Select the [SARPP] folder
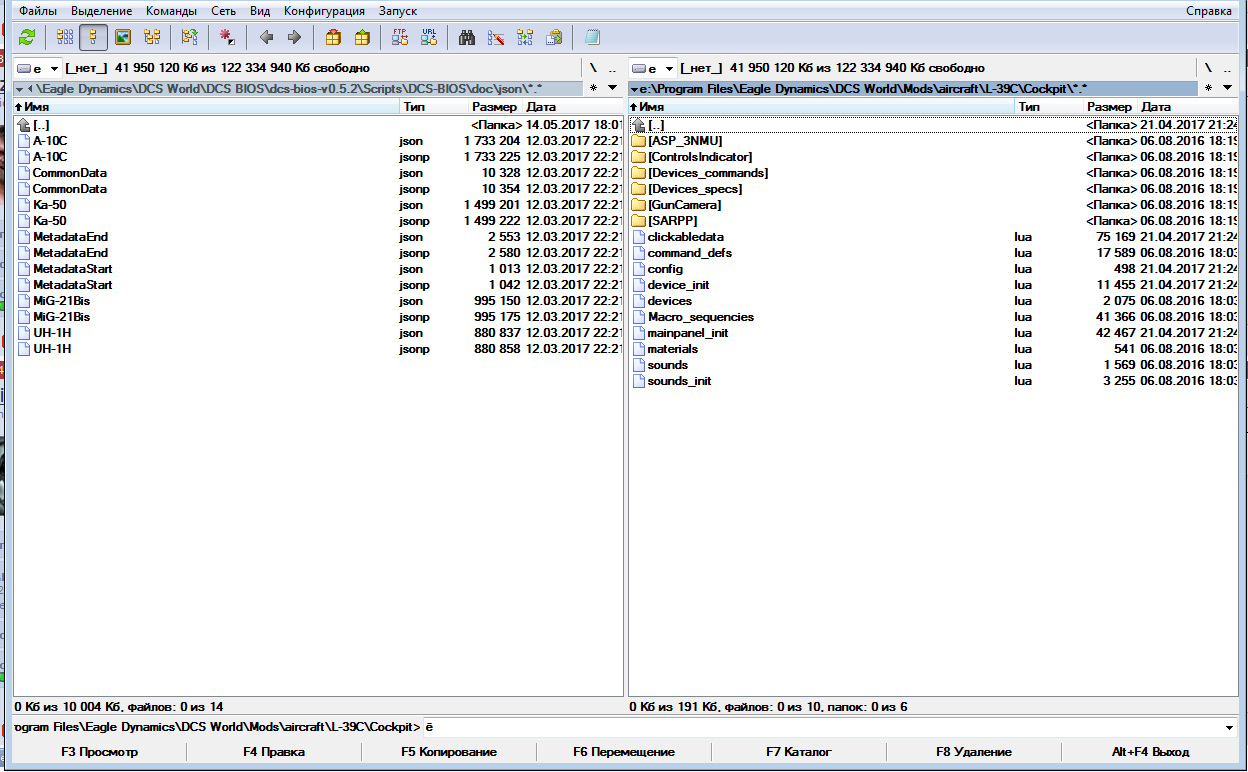 934,221
